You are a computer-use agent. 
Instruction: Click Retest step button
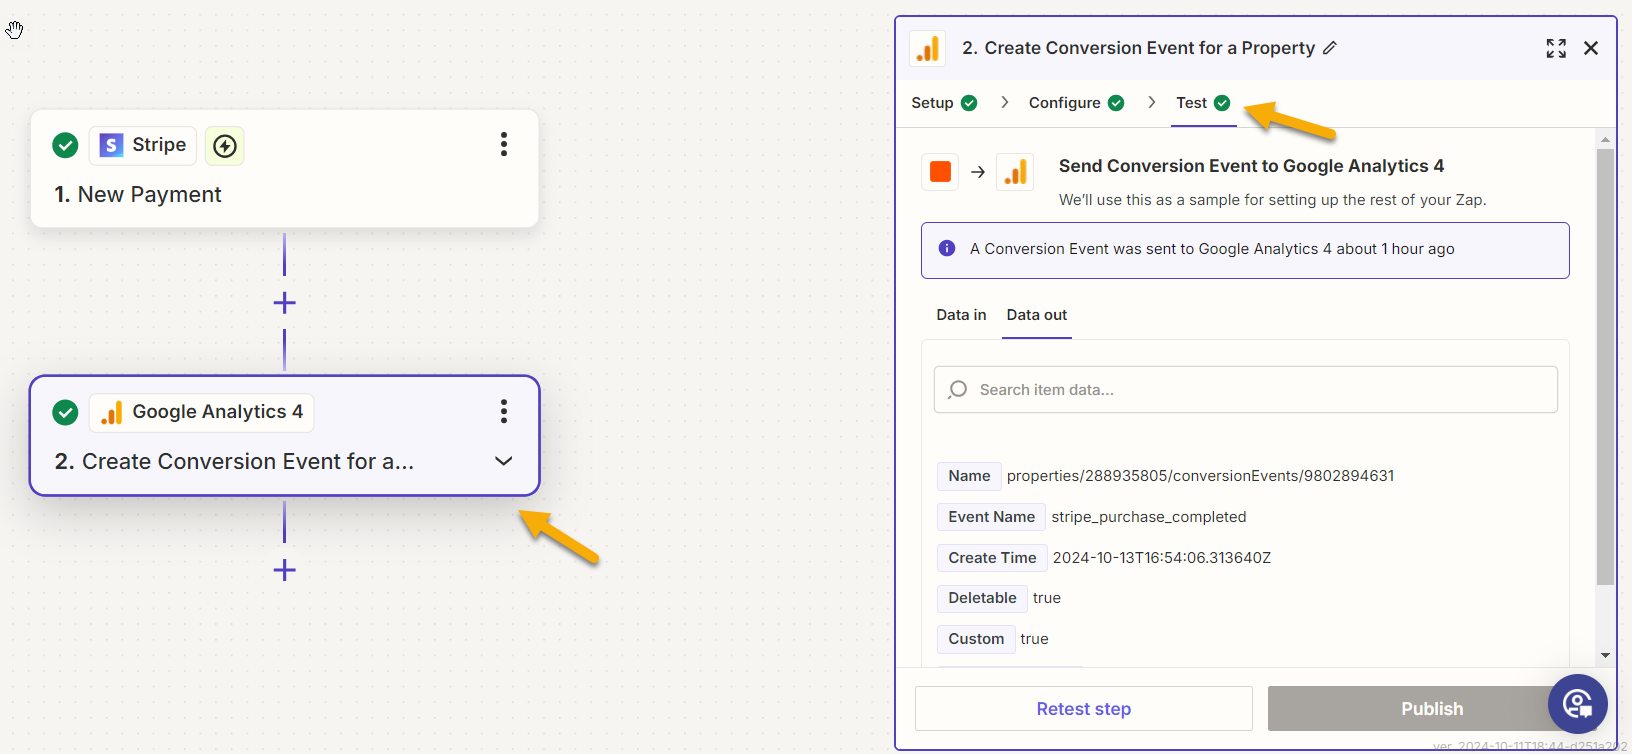pyautogui.click(x=1084, y=709)
